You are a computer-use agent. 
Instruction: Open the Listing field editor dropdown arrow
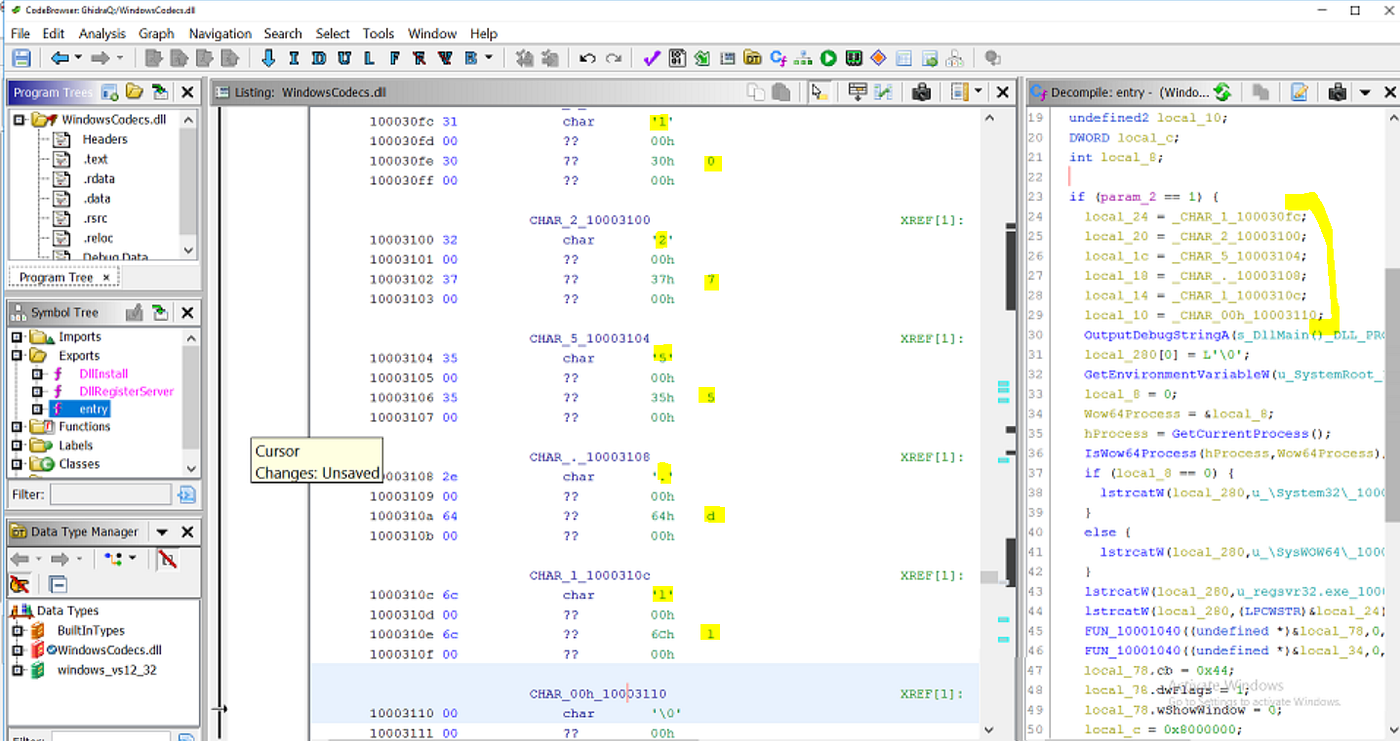[x=977, y=92]
